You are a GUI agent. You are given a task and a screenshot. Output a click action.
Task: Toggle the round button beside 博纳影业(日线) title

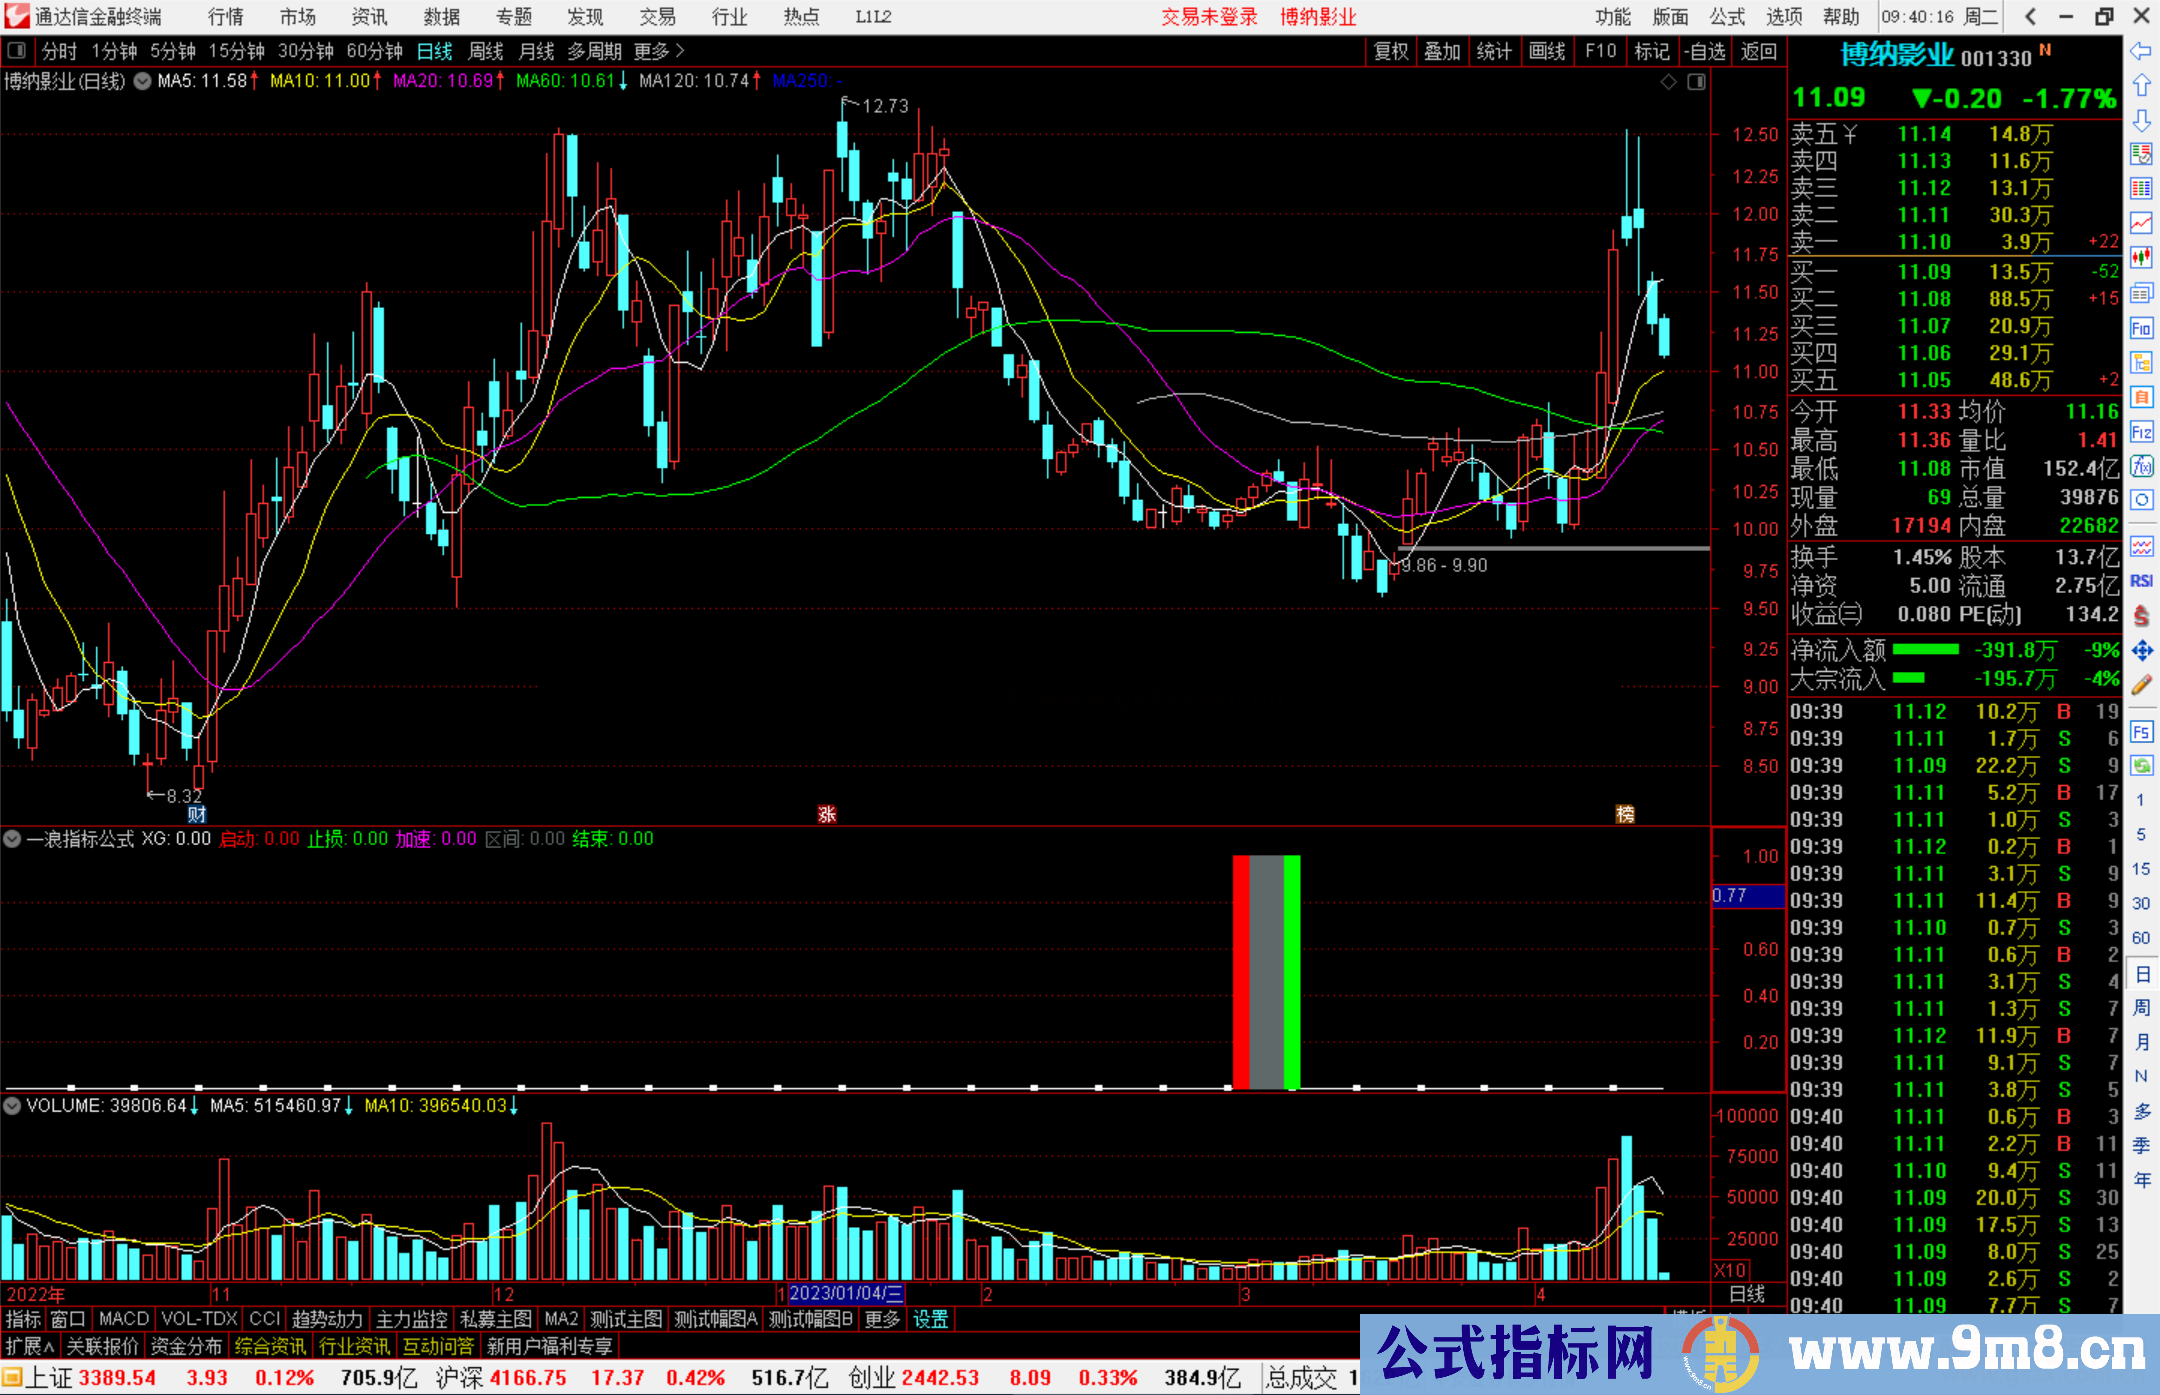tap(143, 81)
